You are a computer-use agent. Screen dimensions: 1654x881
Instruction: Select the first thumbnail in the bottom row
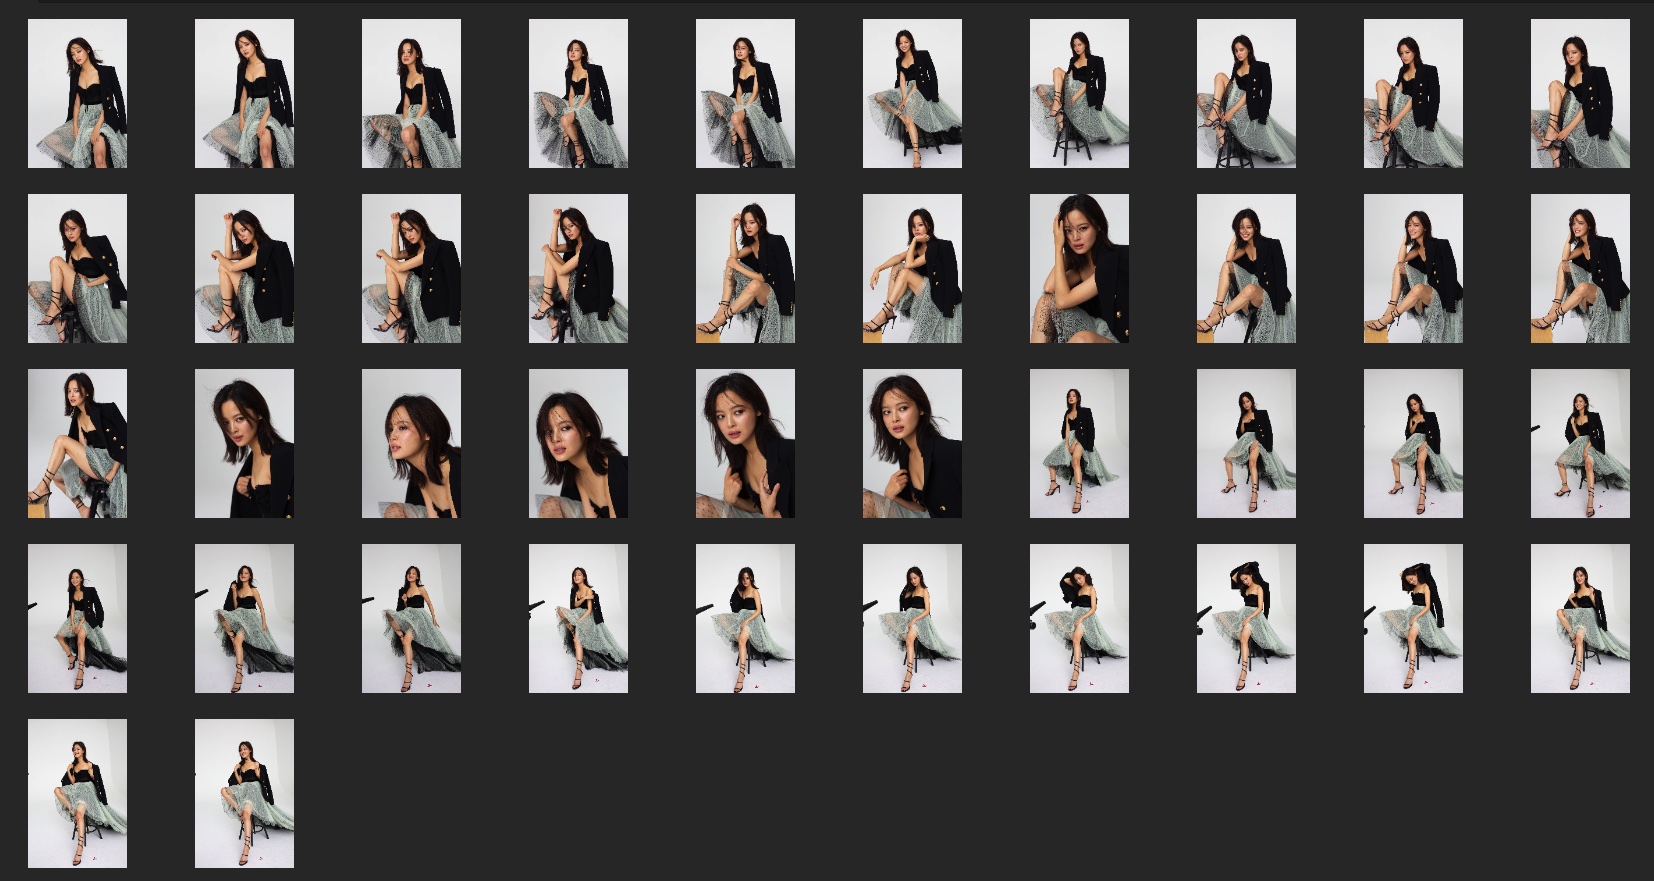[77, 793]
